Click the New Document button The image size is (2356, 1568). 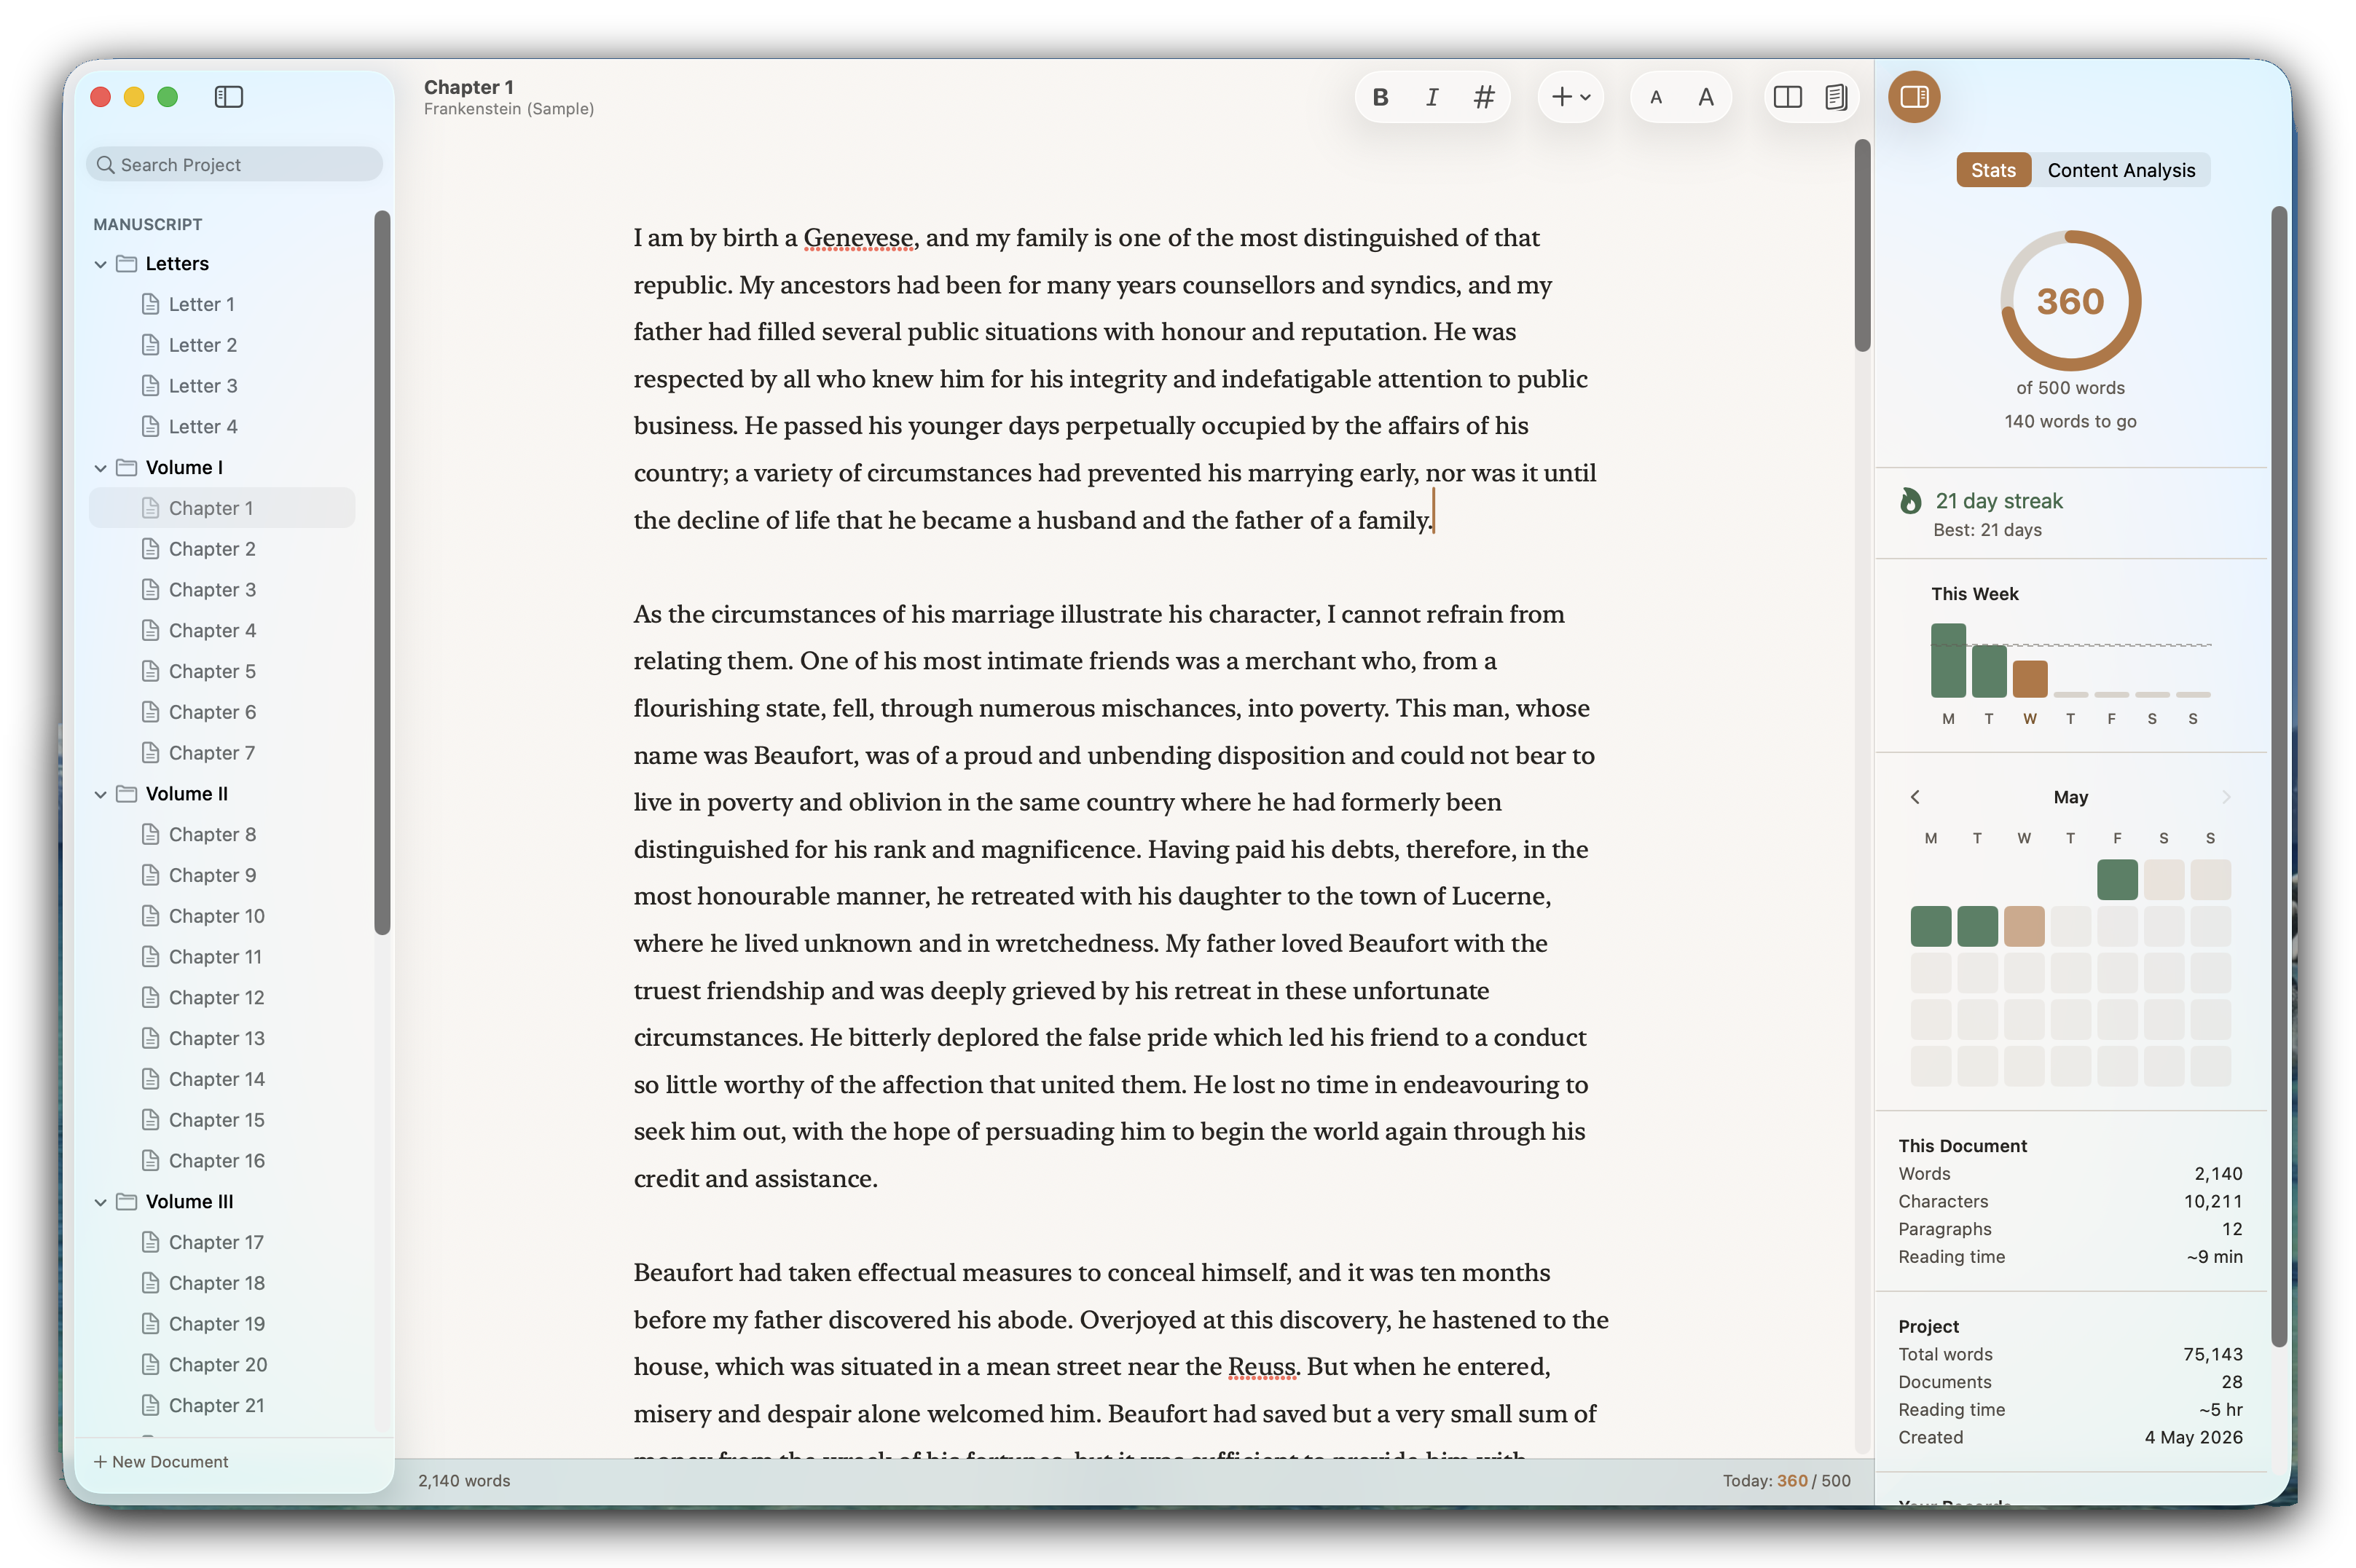tap(161, 1462)
